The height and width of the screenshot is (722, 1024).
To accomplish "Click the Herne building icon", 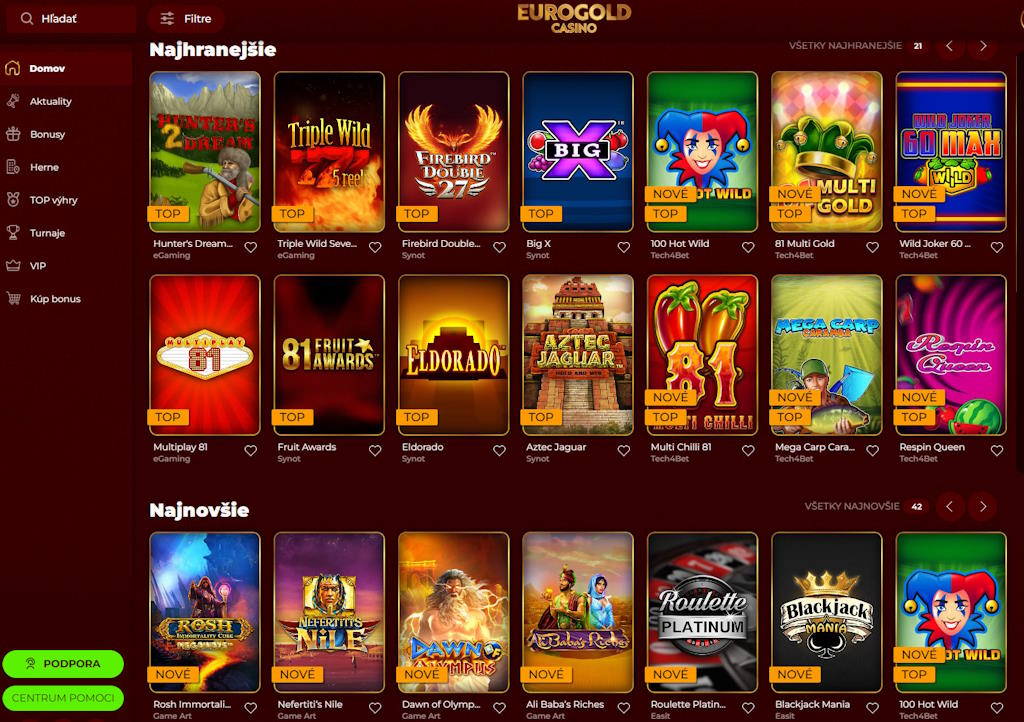I will (13, 167).
